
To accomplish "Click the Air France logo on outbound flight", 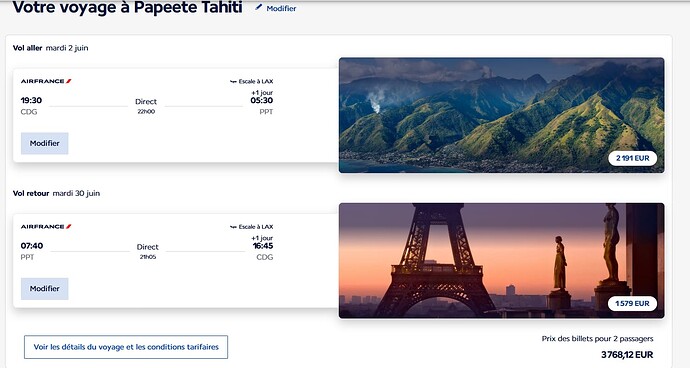I will click(x=46, y=81).
